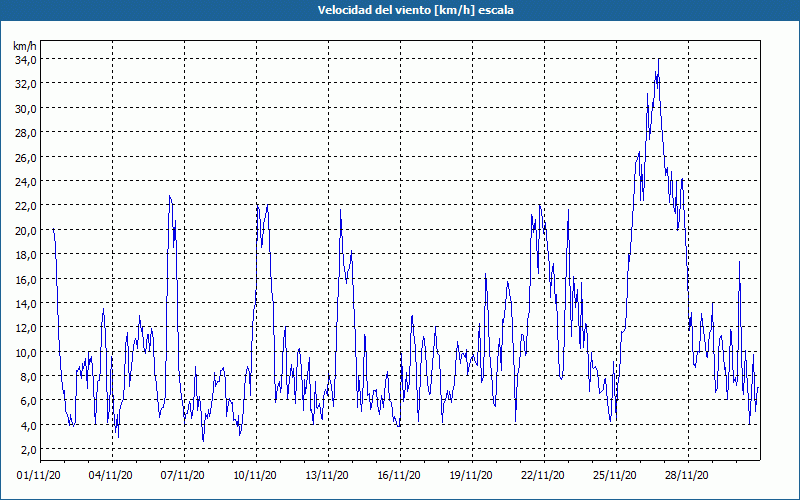Click the '14,0' y-axis value
Viewport: 800px width, 500px height.
tap(26, 304)
